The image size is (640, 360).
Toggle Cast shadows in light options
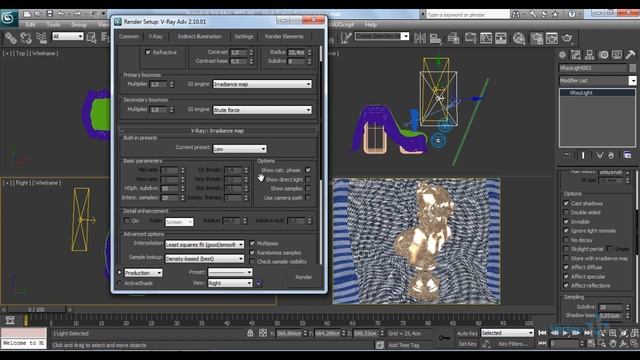tap(566, 203)
